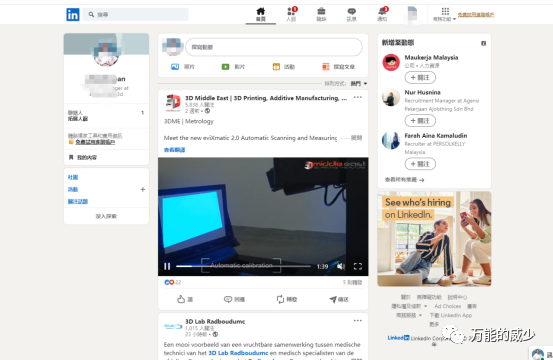Open my profile photo in the left card

(106, 54)
